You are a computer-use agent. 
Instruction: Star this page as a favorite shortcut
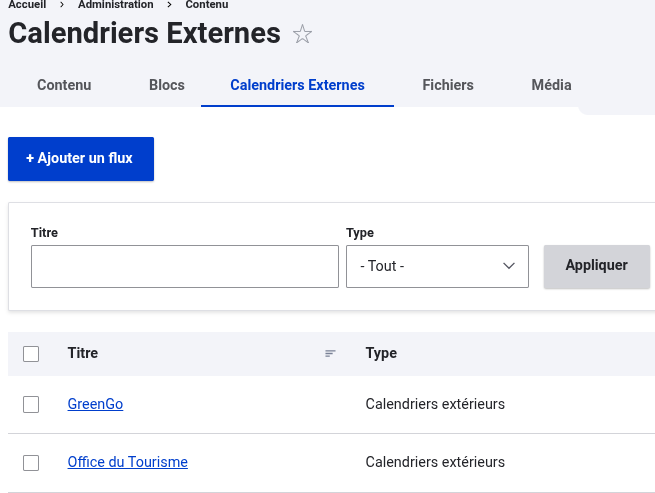click(x=302, y=35)
